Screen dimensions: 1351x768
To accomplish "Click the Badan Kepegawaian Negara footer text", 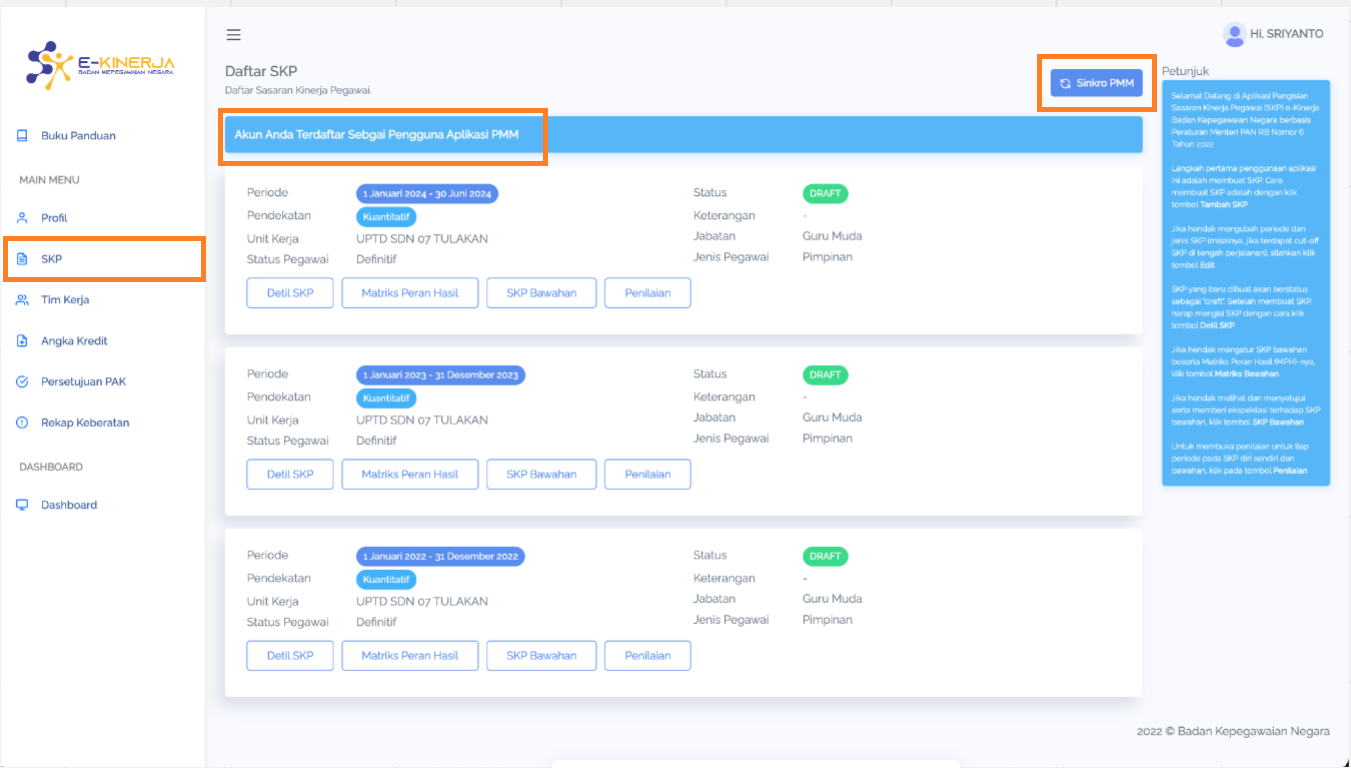I will [1233, 731].
